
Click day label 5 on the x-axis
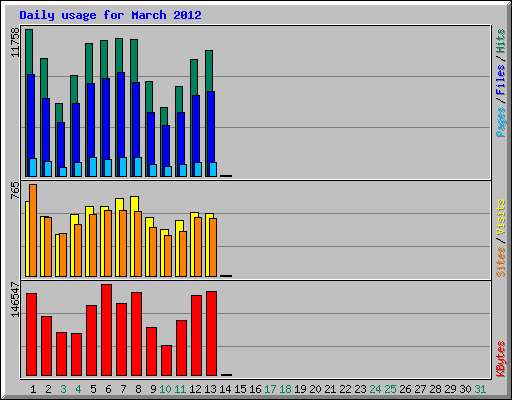point(93,389)
